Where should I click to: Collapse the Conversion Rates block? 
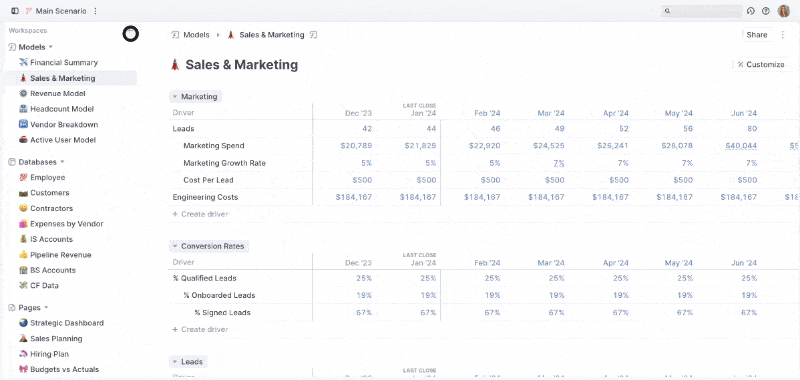(175, 246)
